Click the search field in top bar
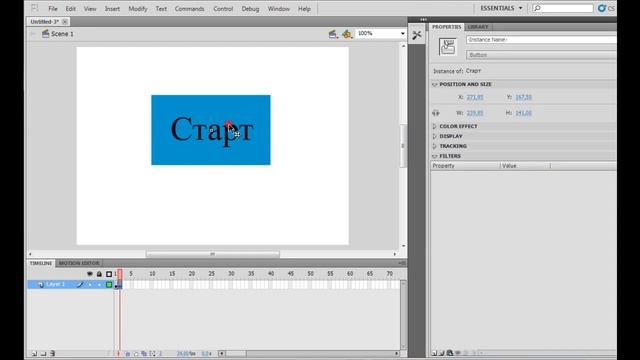640x360 pixels. tap(563, 8)
